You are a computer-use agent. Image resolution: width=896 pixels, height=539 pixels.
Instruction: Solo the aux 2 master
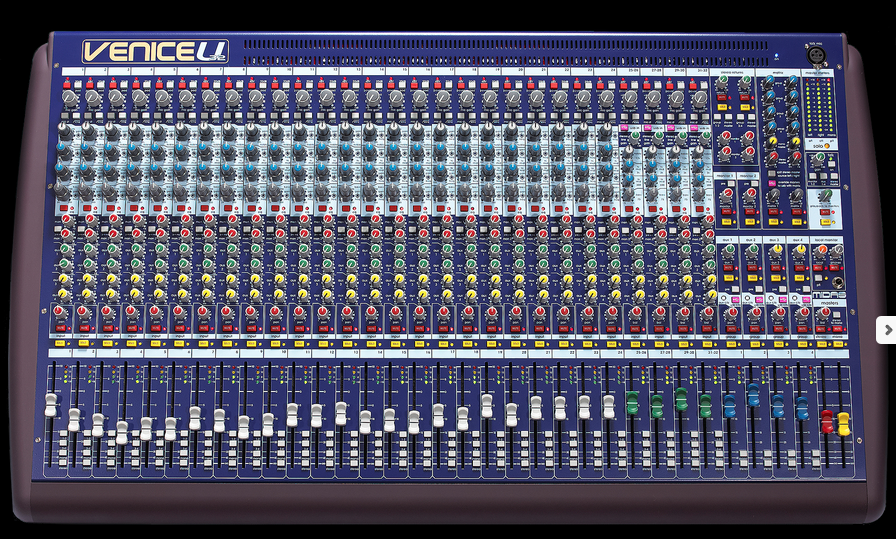[753, 278]
